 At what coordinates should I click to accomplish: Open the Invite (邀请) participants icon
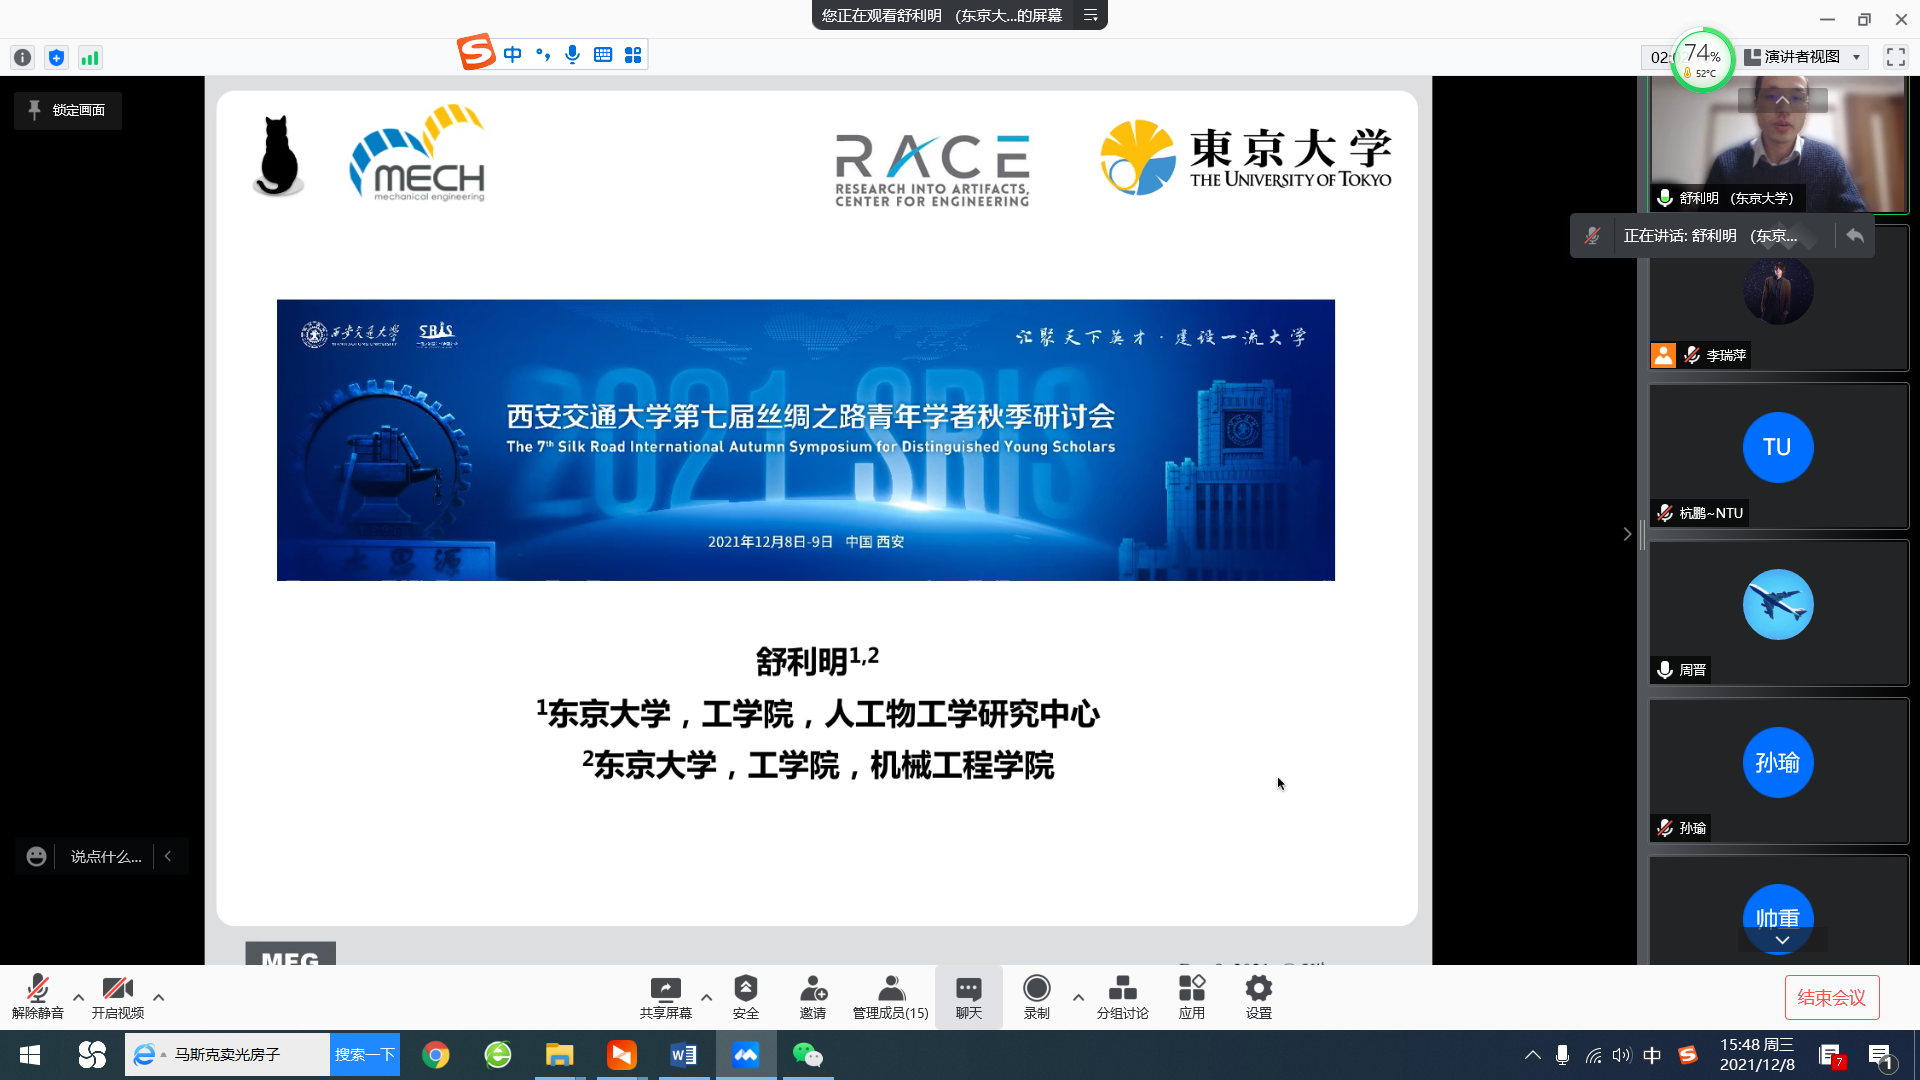812,989
